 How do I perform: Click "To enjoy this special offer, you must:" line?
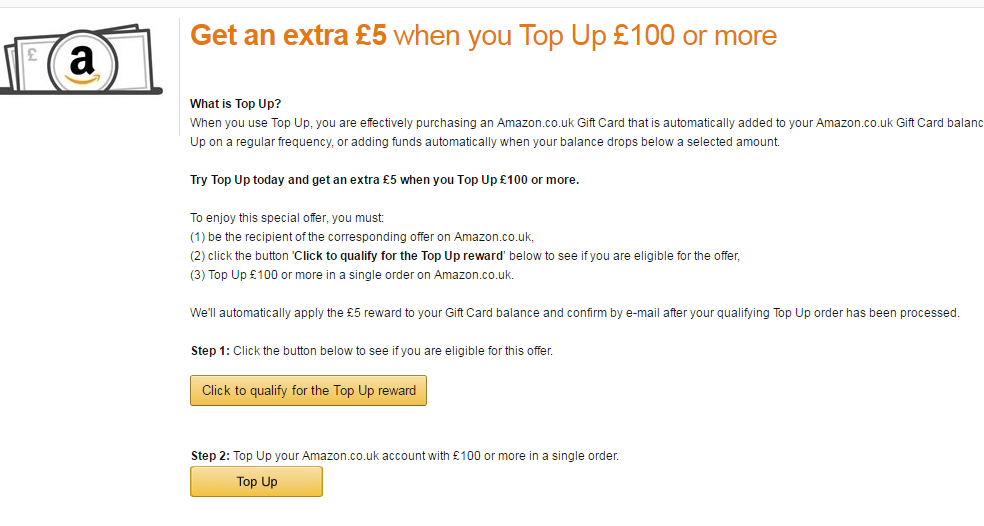pos(287,218)
